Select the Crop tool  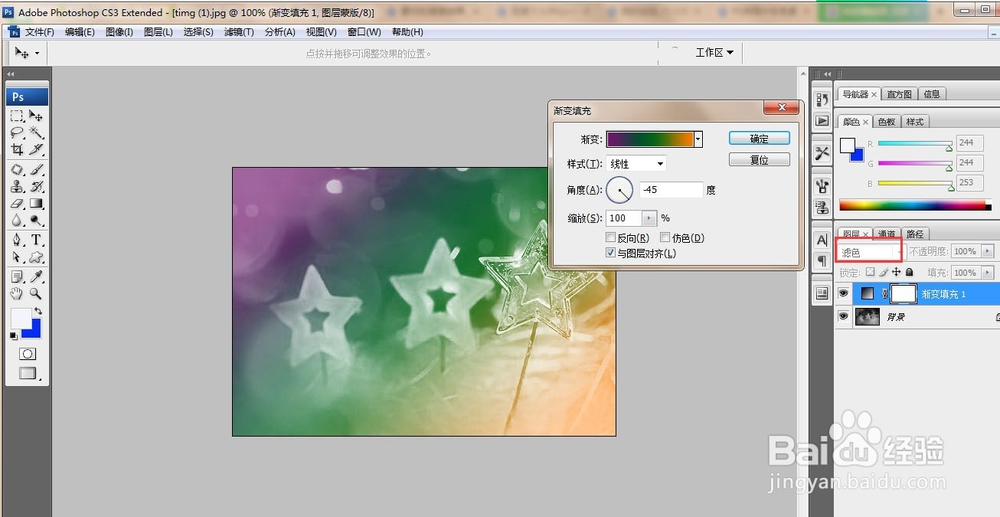tap(17, 149)
